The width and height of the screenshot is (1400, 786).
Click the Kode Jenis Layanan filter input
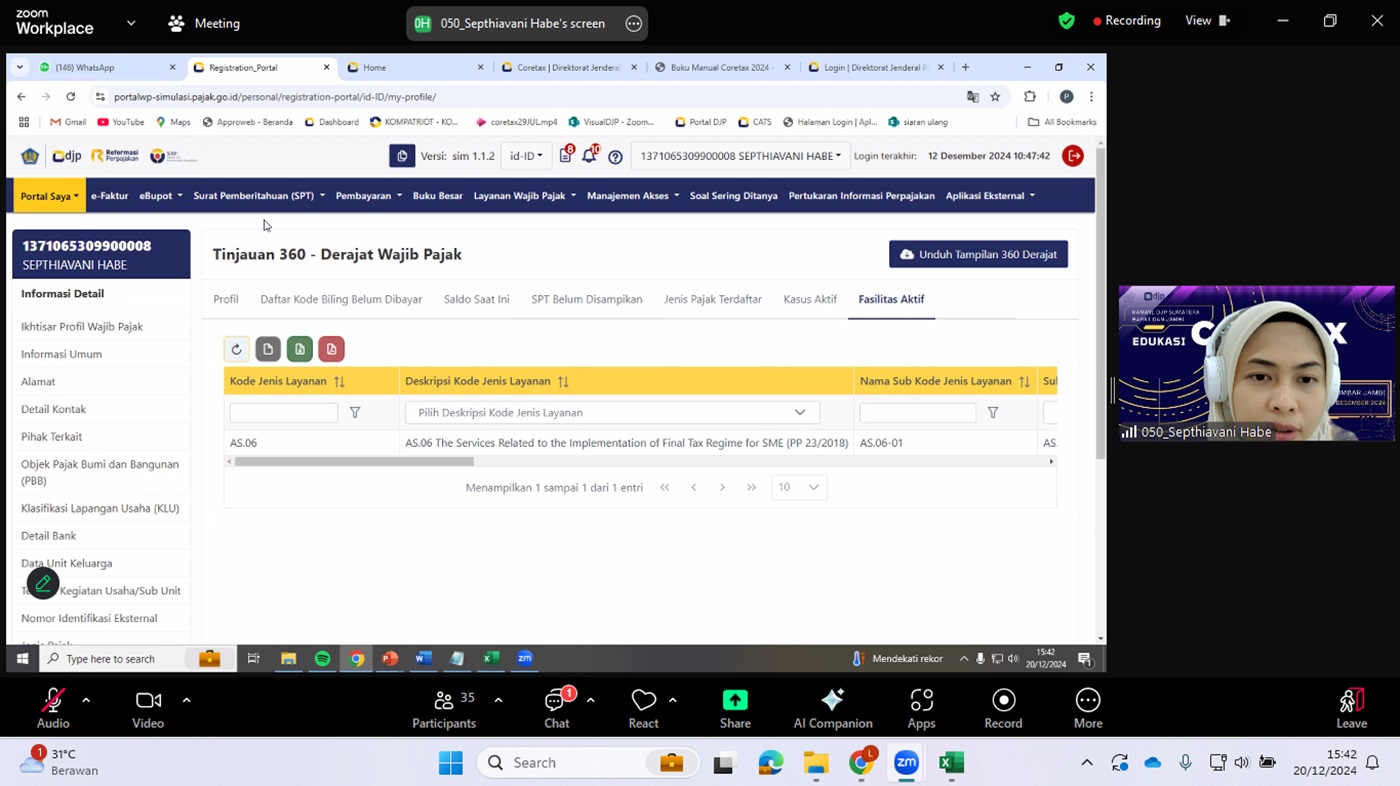[284, 412]
